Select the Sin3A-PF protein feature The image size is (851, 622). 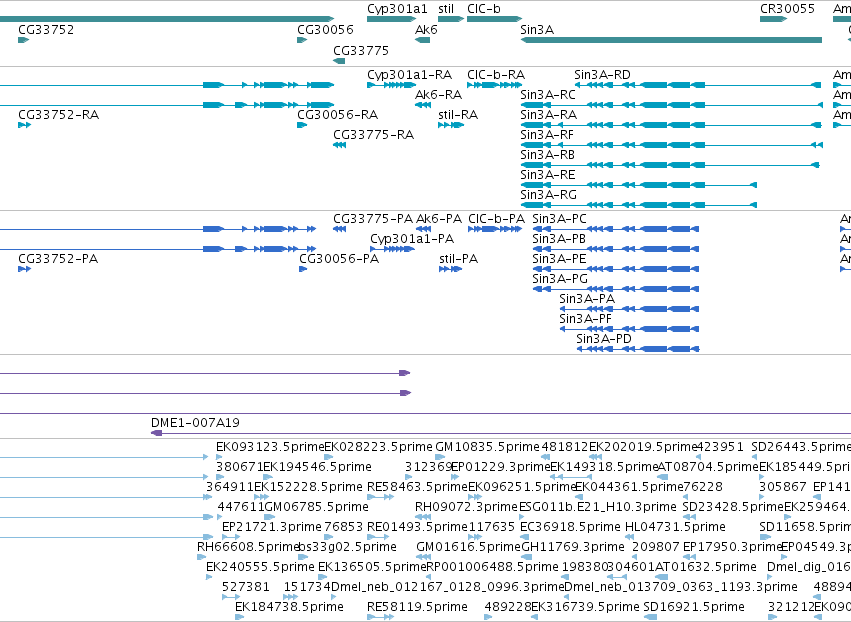pyautogui.click(x=629, y=329)
